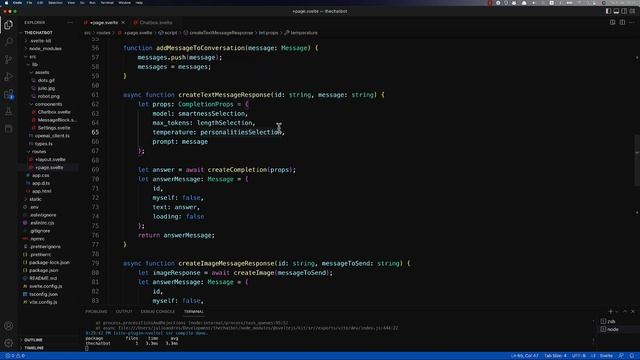The width and height of the screenshot is (640, 360).
Task: Click createTextMessageResponse in breadcrumb
Action: click(221, 33)
